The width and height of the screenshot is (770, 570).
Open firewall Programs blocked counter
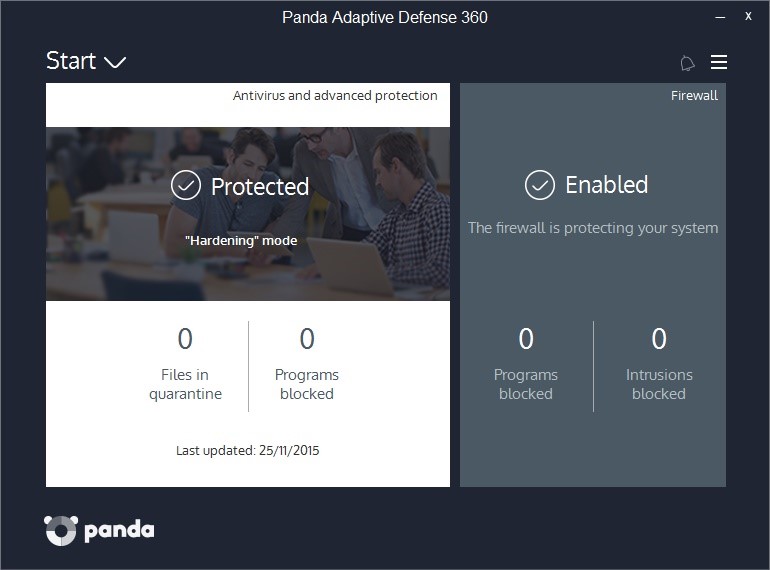pos(525,364)
